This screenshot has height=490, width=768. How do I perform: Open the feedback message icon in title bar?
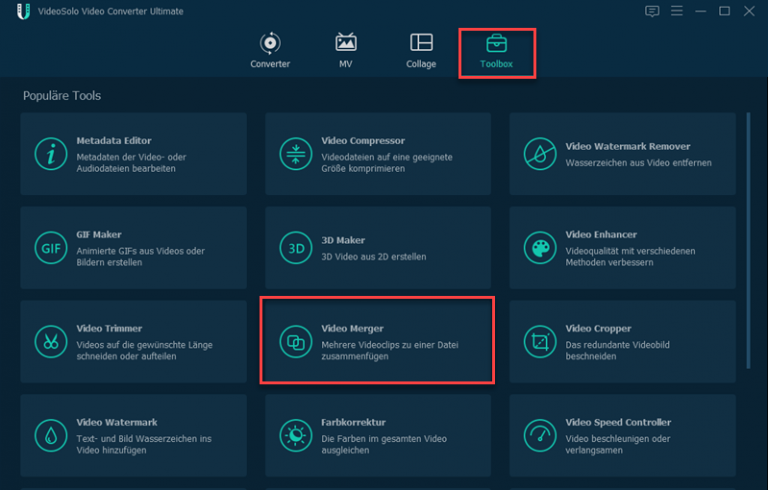pos(652,11)
